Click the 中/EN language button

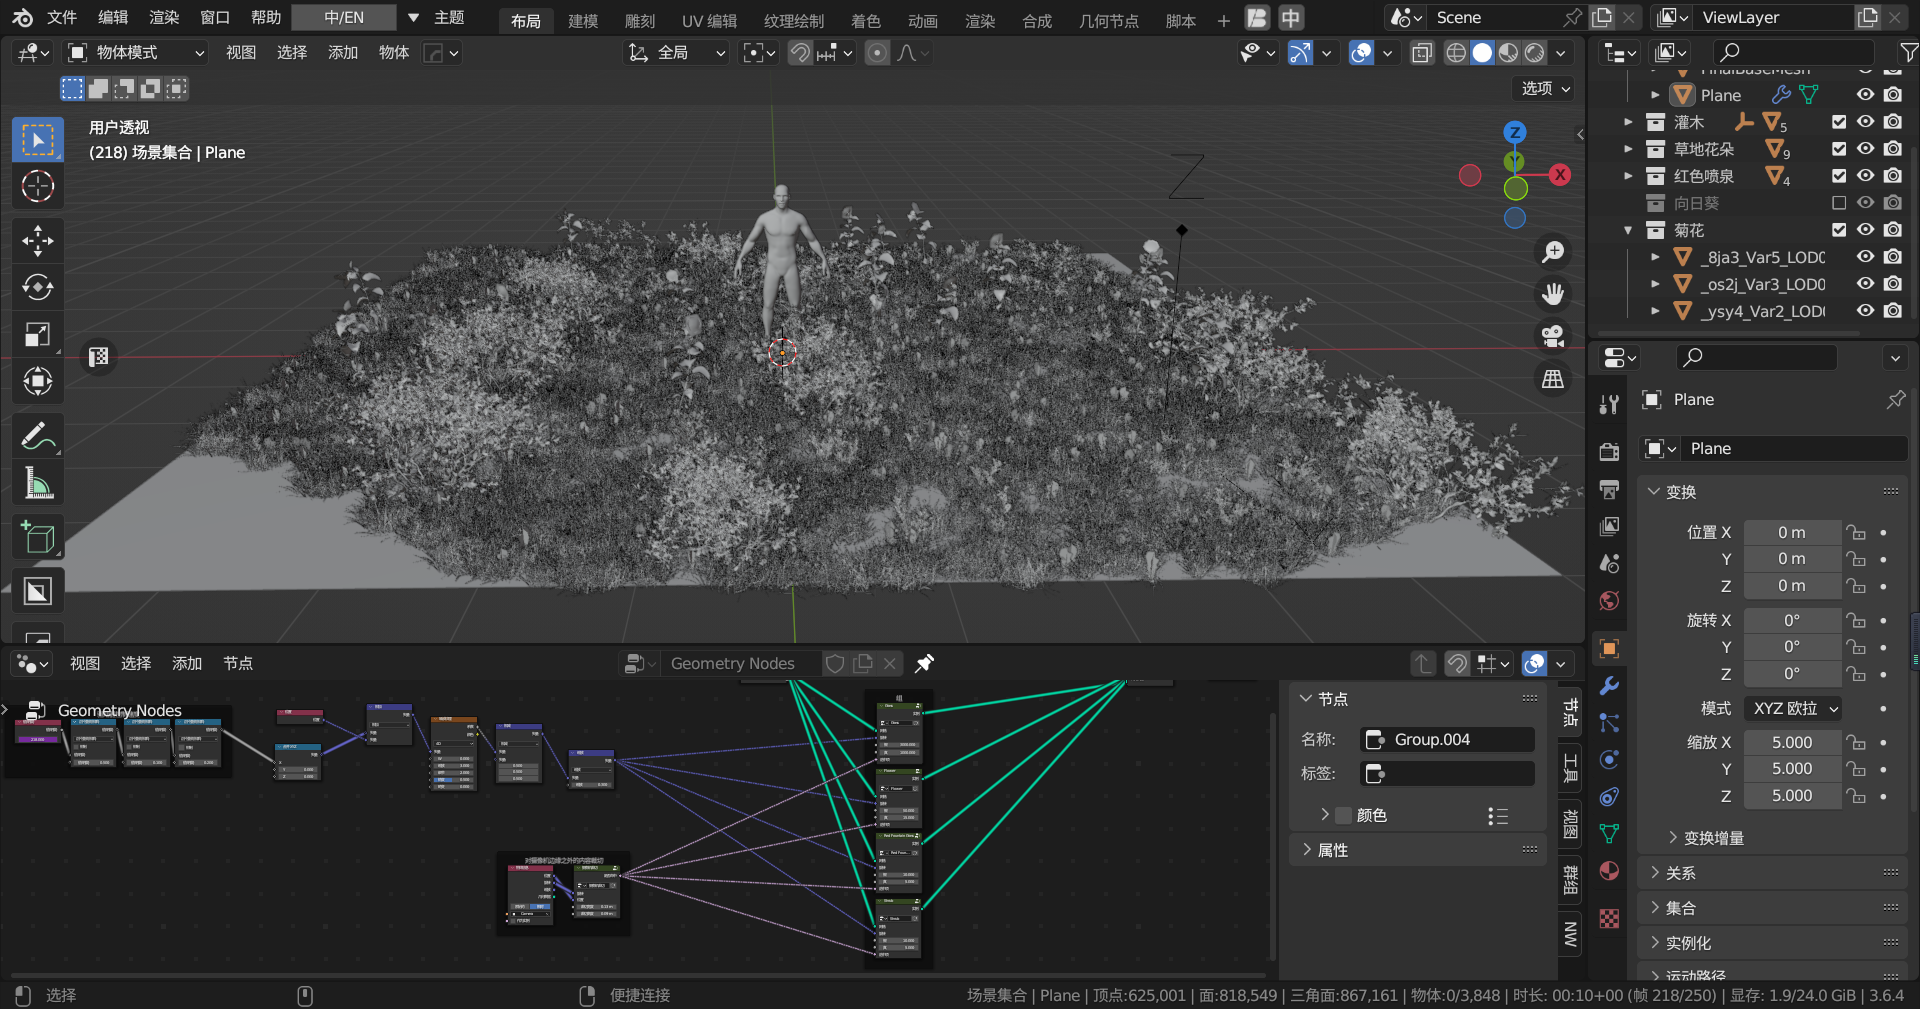pos(344,18)
